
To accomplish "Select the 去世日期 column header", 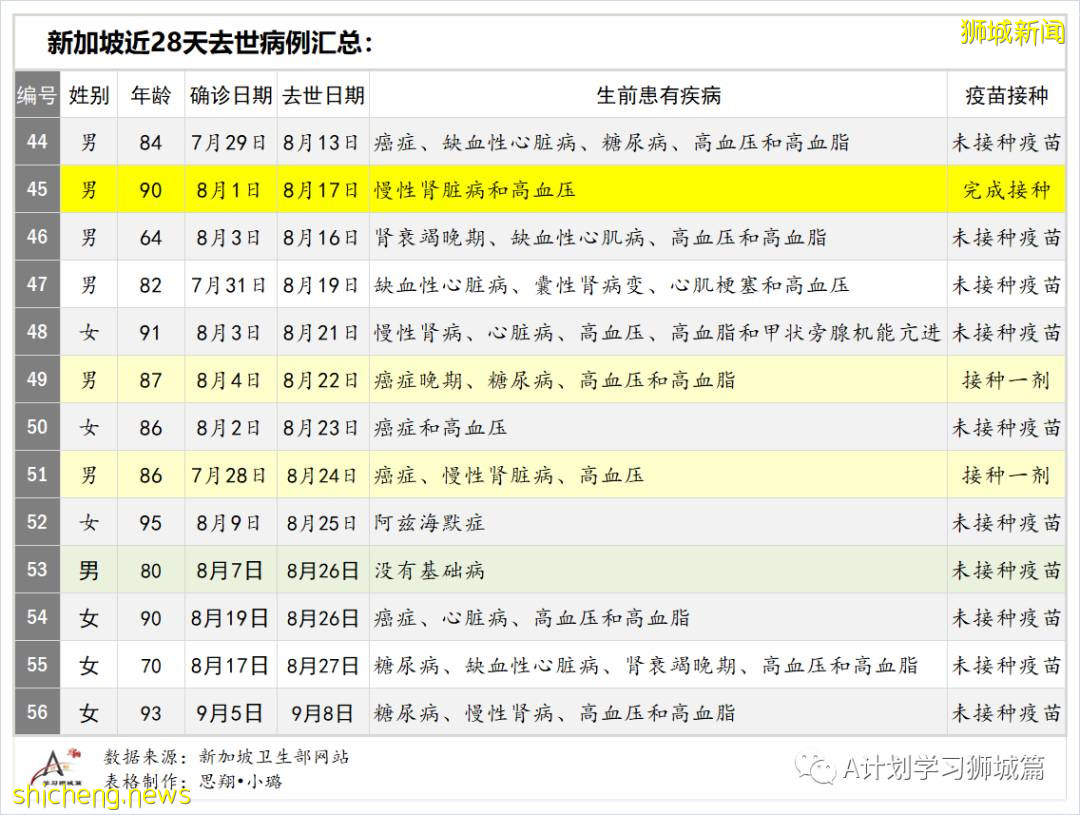I will pyautogui.click(x=322, y=95).
